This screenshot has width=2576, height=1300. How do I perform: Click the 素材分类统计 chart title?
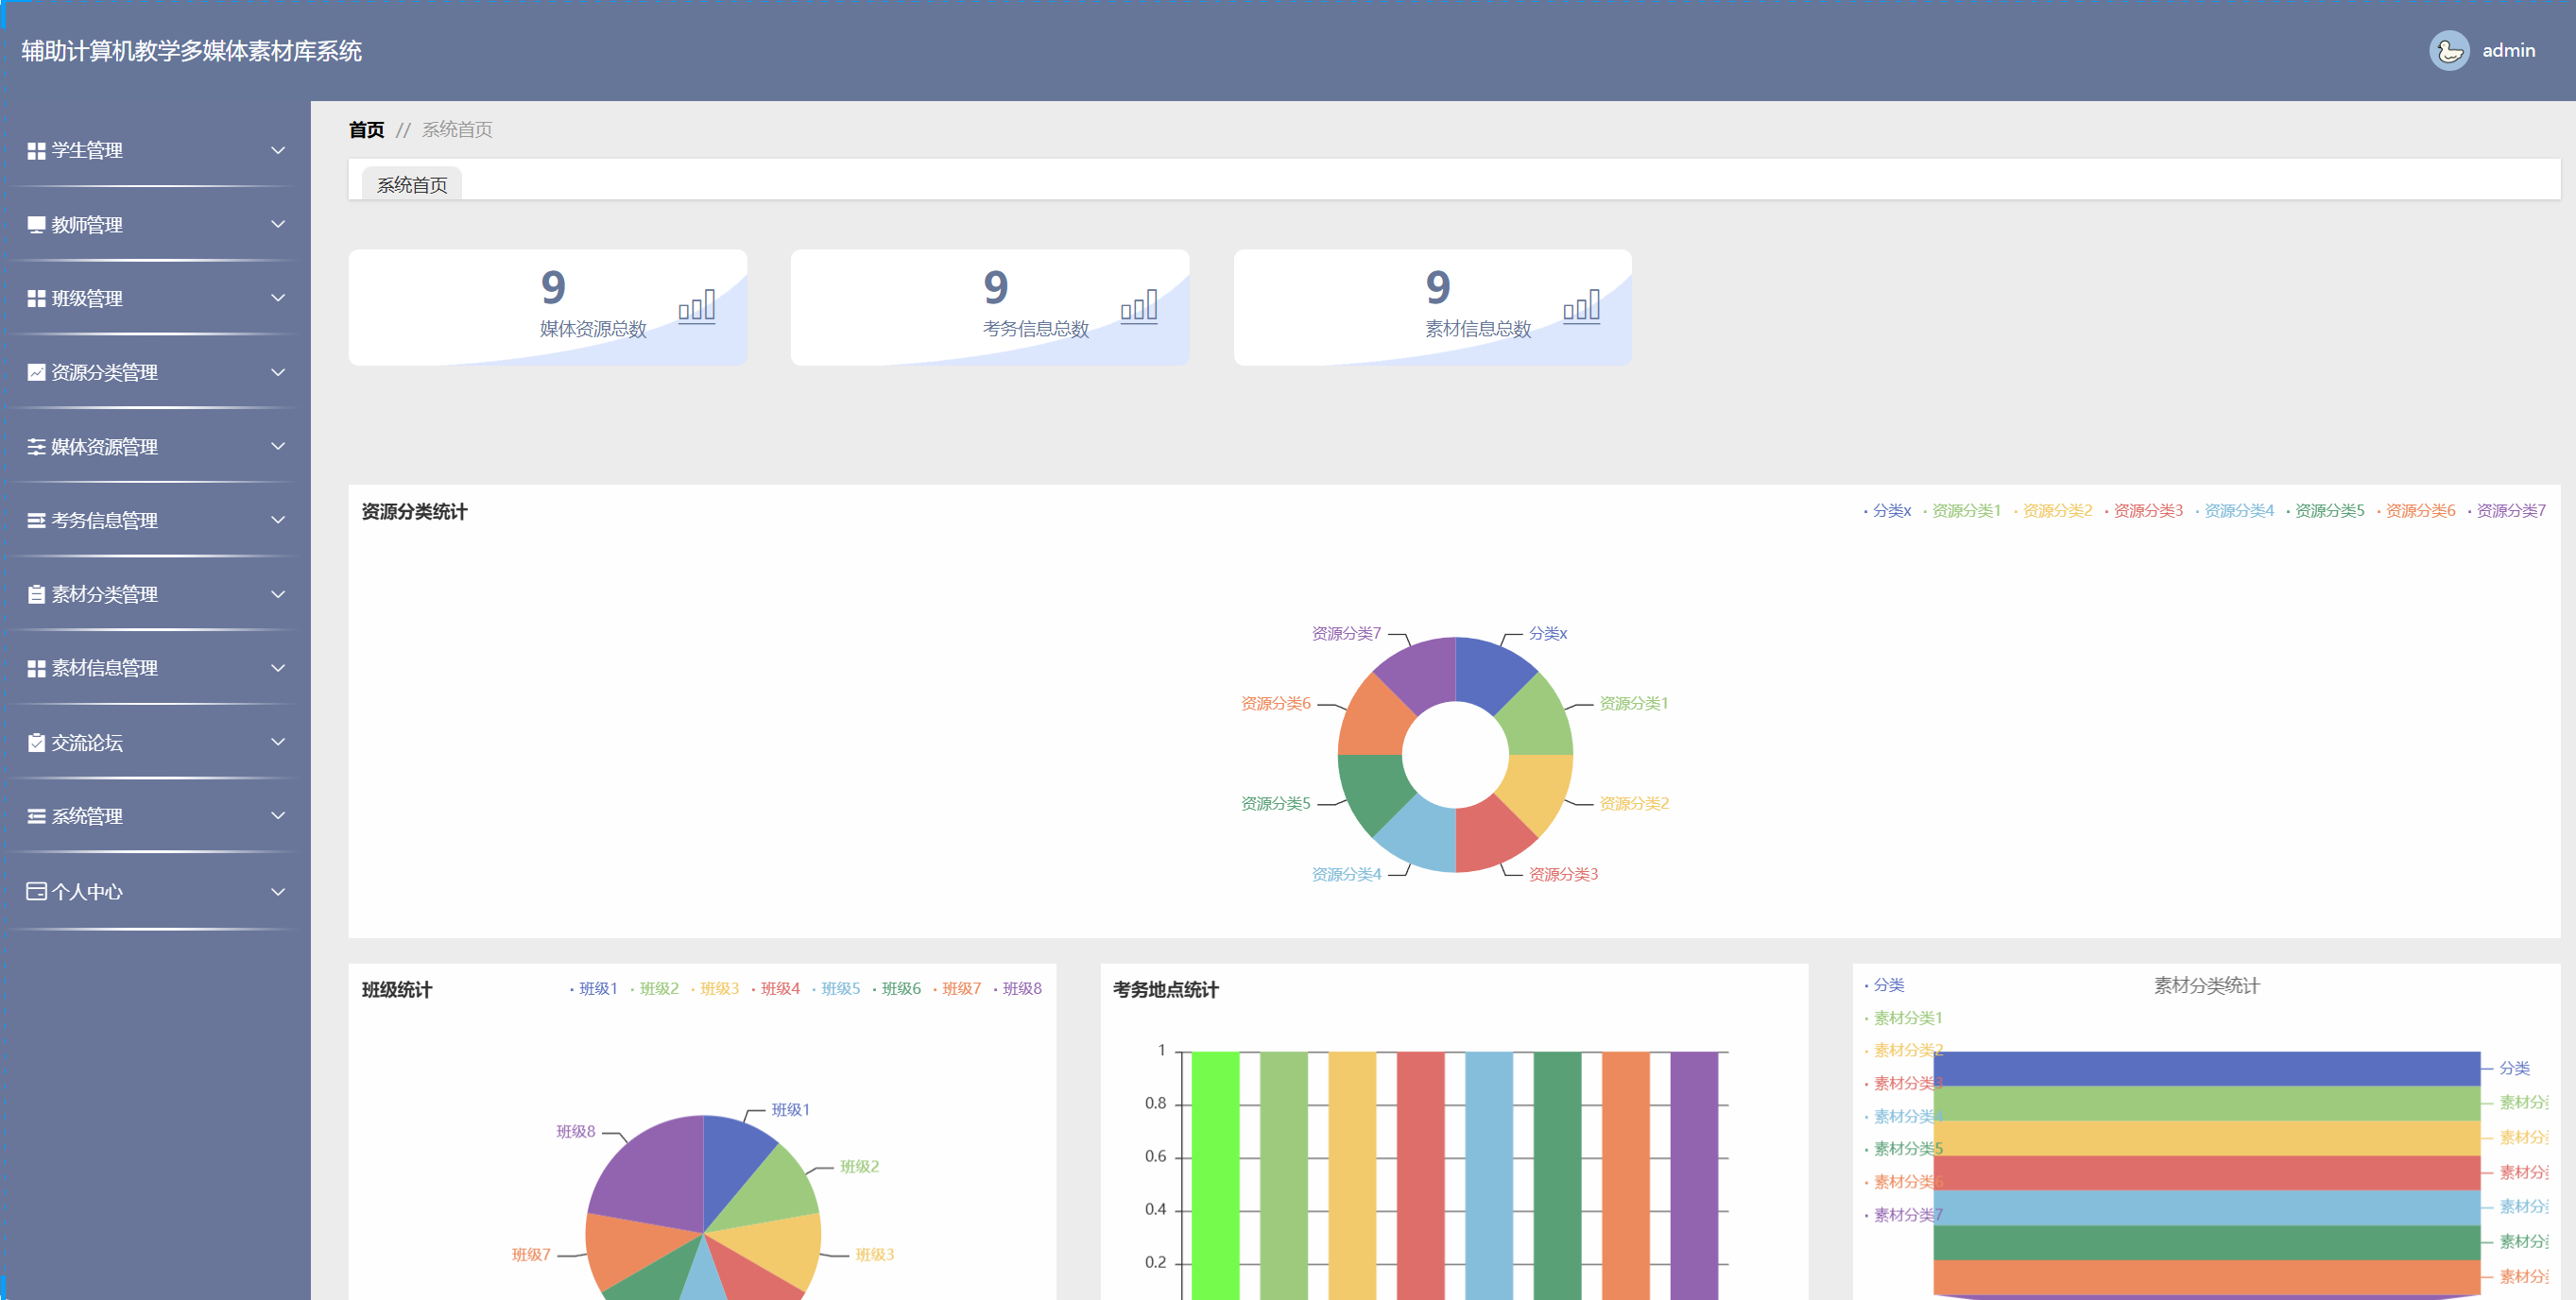pyautogui.click(x=2207, y=986)
